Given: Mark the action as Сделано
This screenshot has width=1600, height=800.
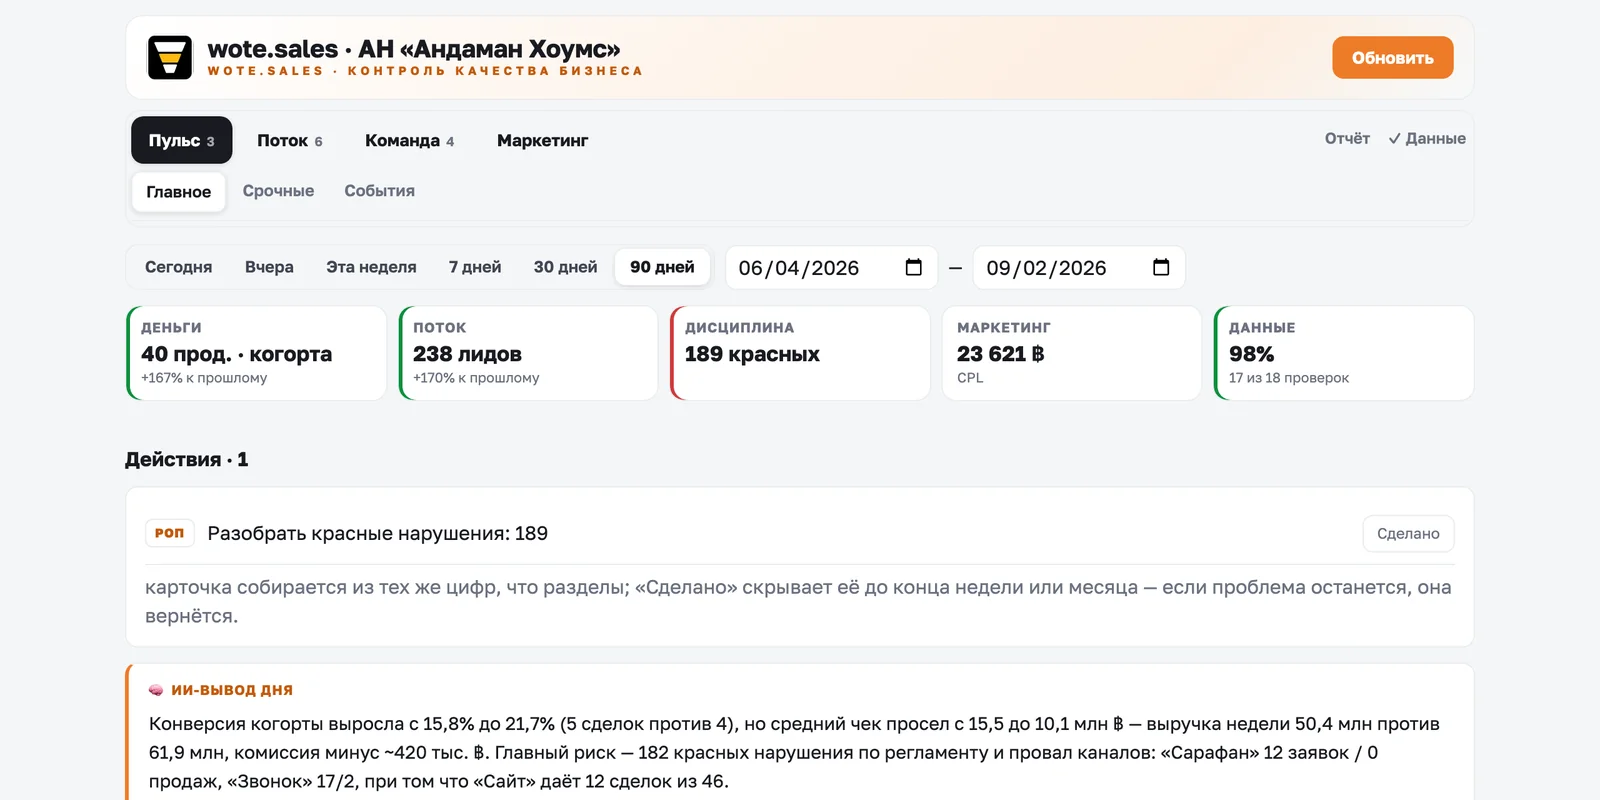Looking at the screenshot, I should pyautogui.click(x=1408, y=533).
